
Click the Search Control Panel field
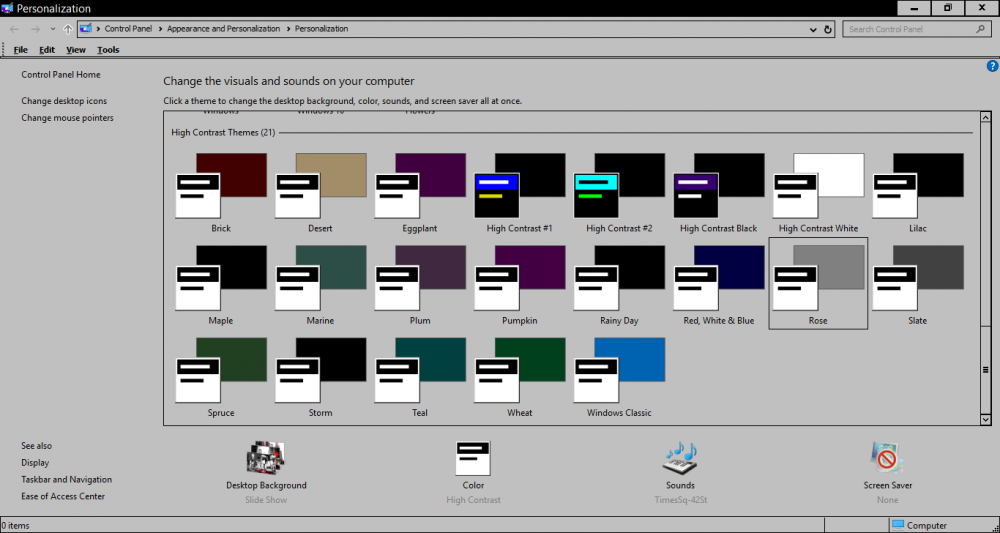click(x=908, y=29)
